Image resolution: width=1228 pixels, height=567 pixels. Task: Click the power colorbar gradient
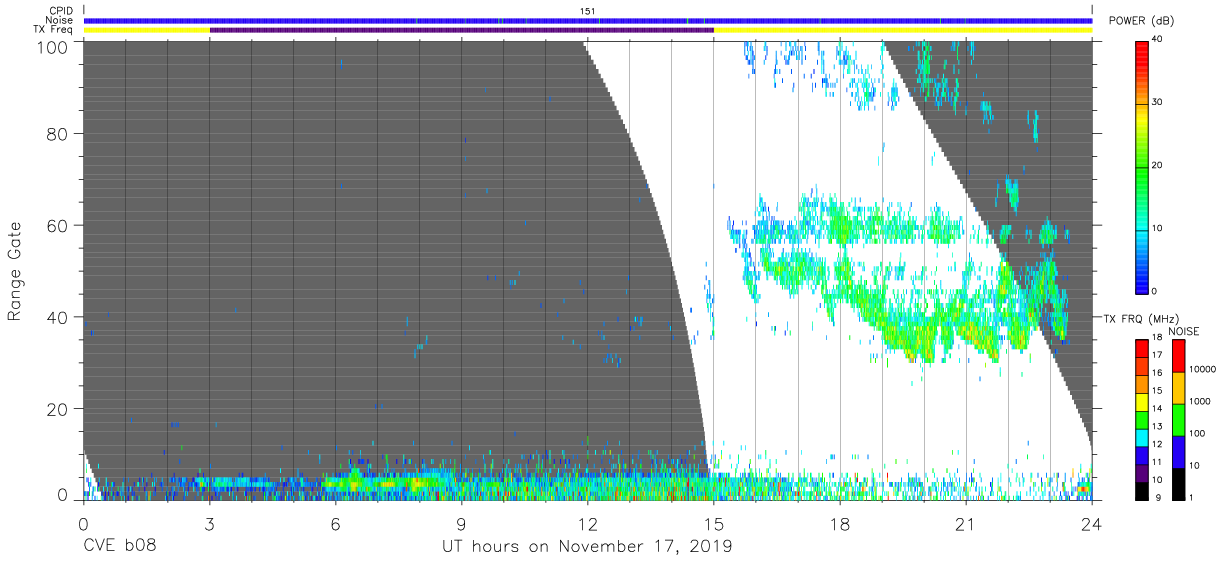pos(1142,166)
